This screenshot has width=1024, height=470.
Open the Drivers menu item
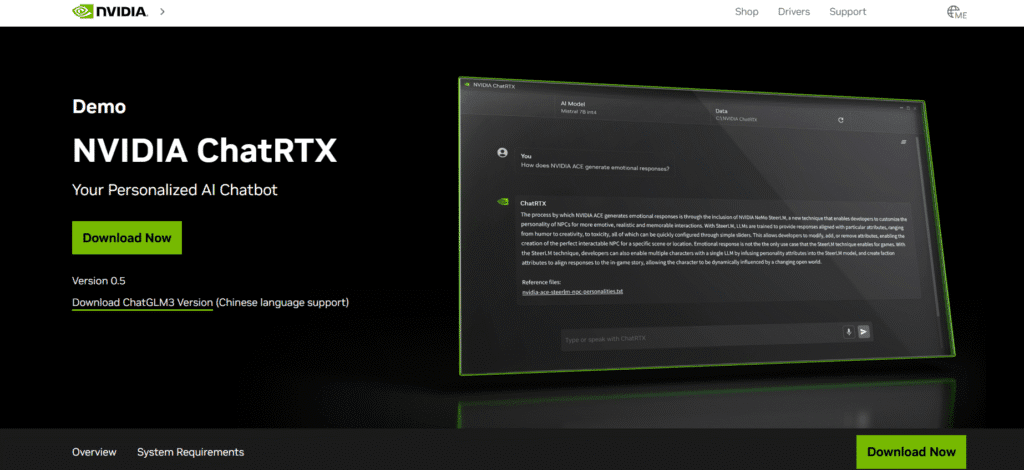tap(794, 12)
